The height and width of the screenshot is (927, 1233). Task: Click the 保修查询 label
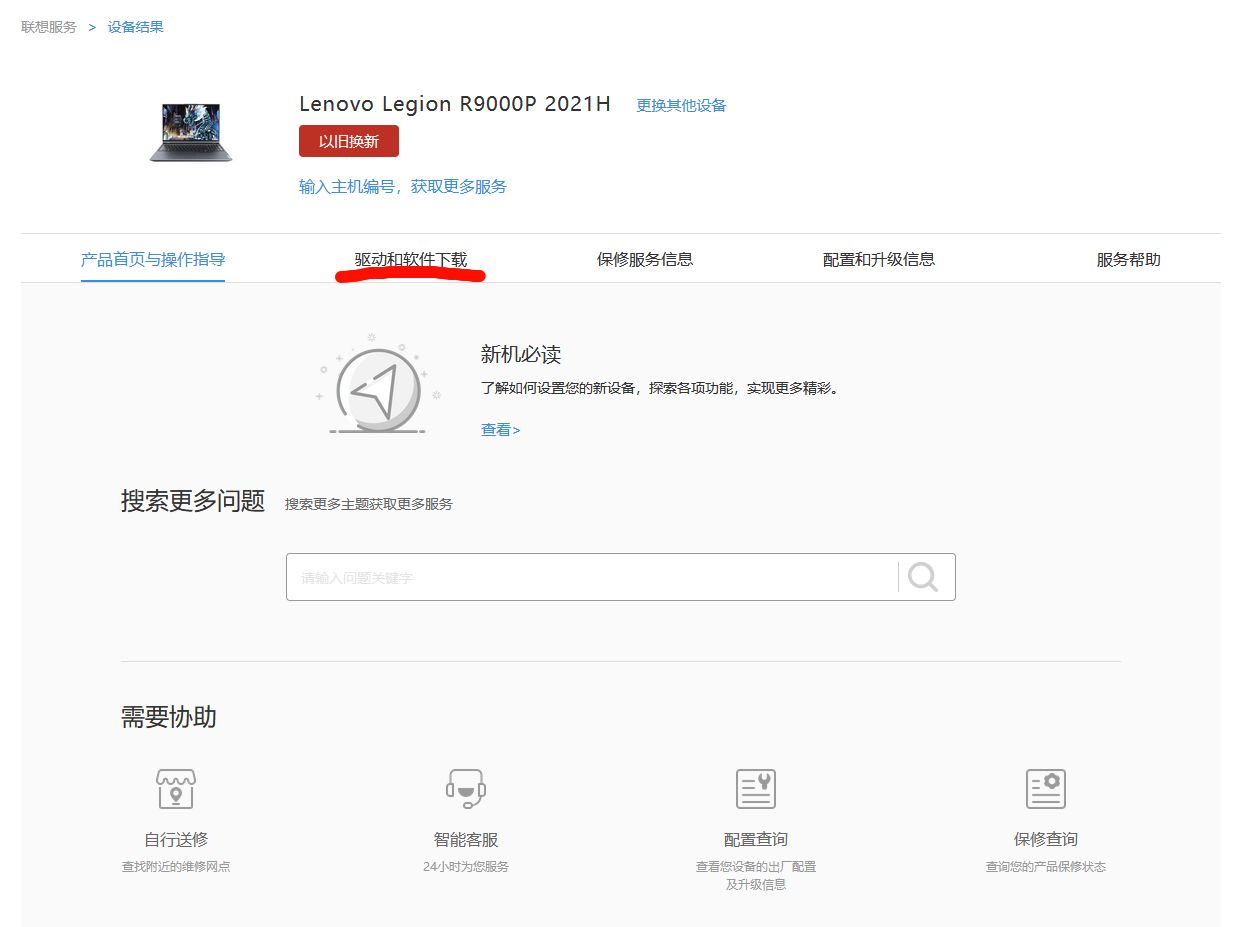click(x=1046, y=840)
